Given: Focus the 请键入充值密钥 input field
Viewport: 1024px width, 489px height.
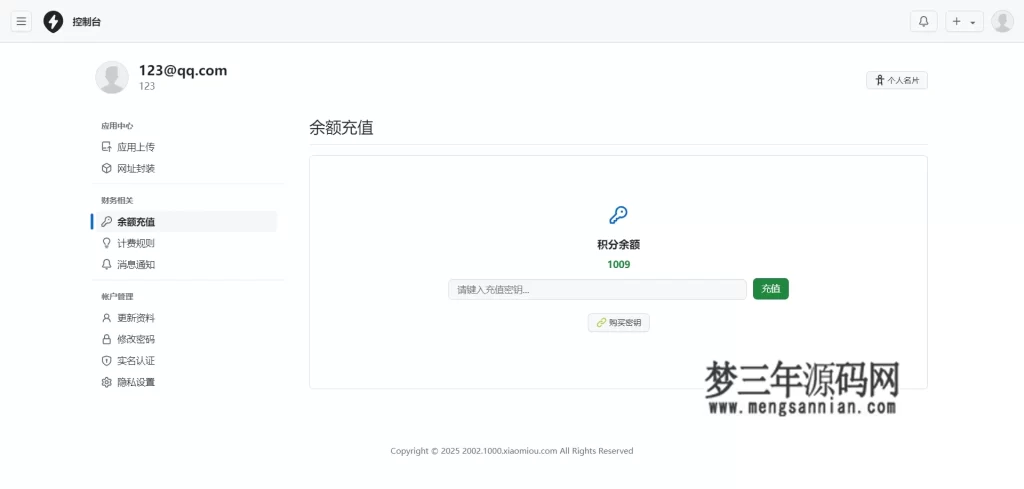Looking at the screenshot, I should tap(597, 289).
